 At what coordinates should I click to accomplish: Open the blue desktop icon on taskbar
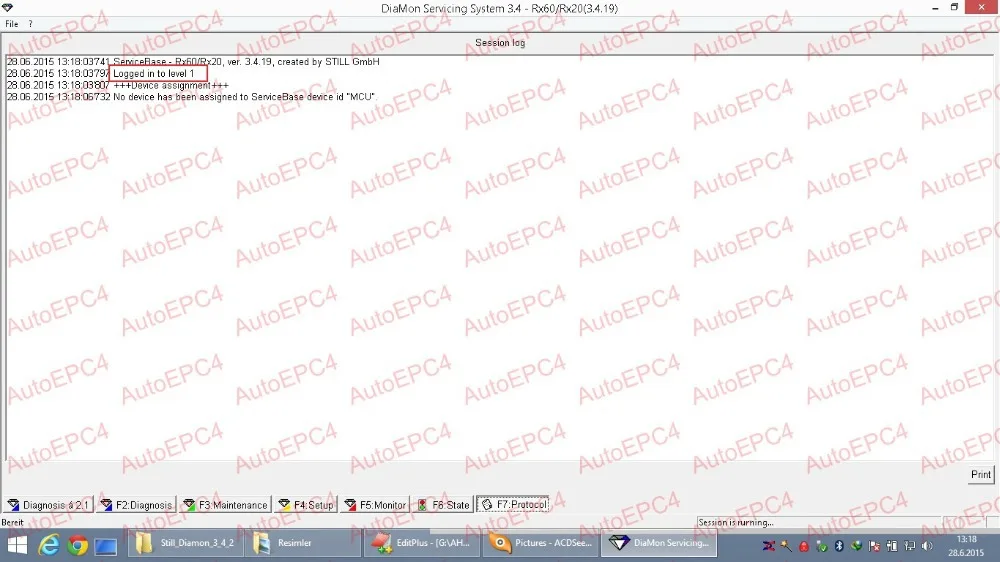coord(106,546)
